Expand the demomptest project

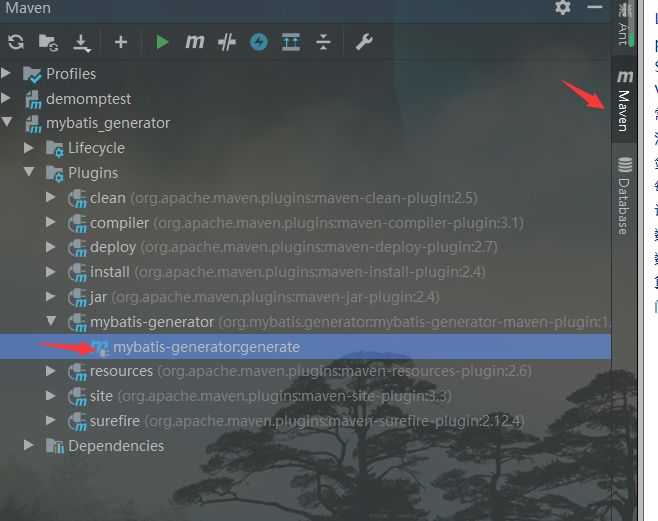[x=6, y=98]
